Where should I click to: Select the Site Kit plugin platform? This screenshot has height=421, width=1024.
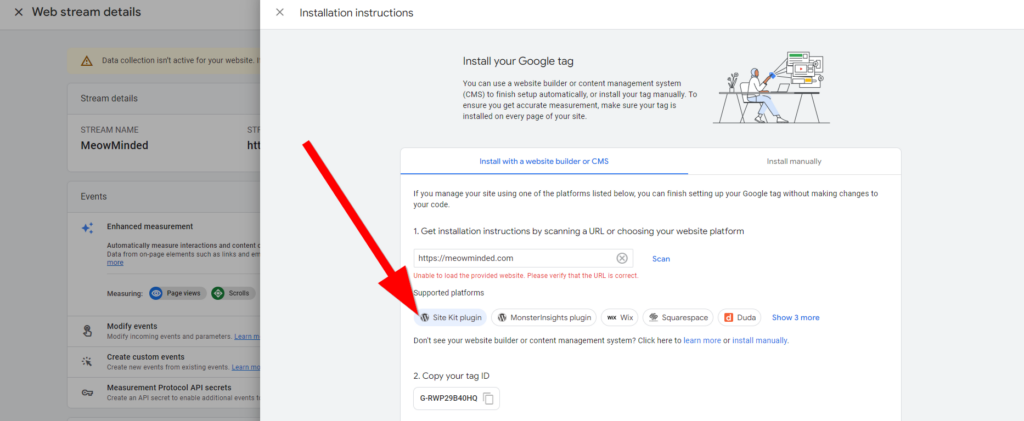point(451,317)
